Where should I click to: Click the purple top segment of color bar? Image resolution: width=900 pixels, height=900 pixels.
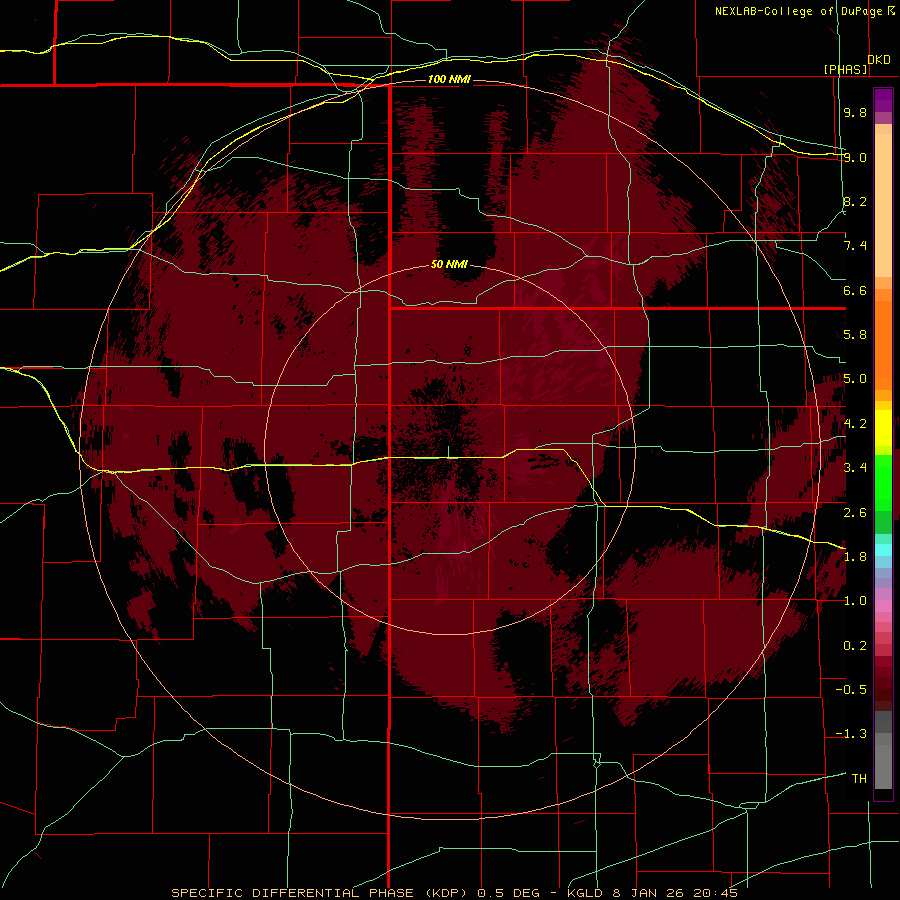(883, 100)
